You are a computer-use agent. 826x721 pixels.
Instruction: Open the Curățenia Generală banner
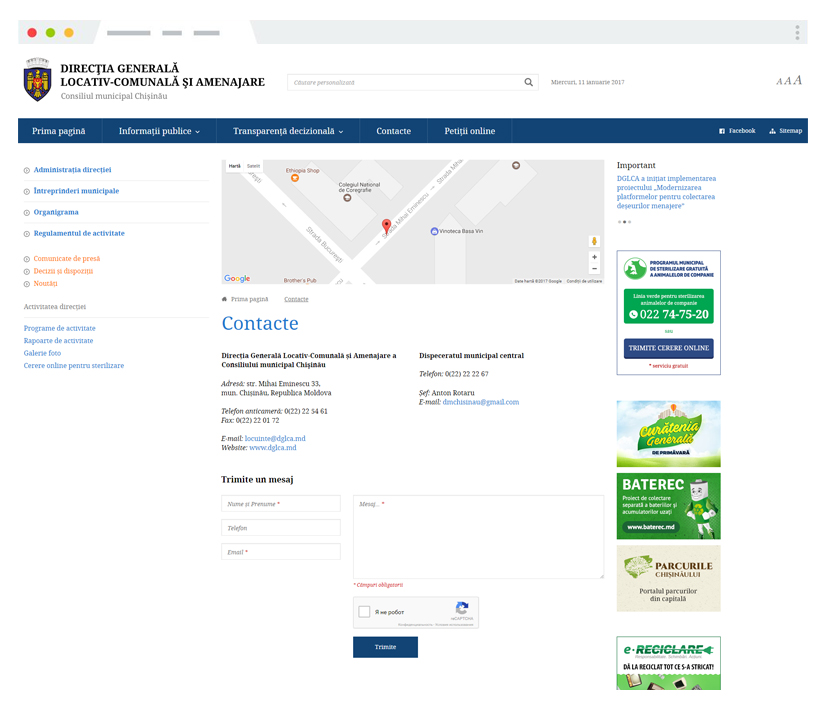(668, 434)
